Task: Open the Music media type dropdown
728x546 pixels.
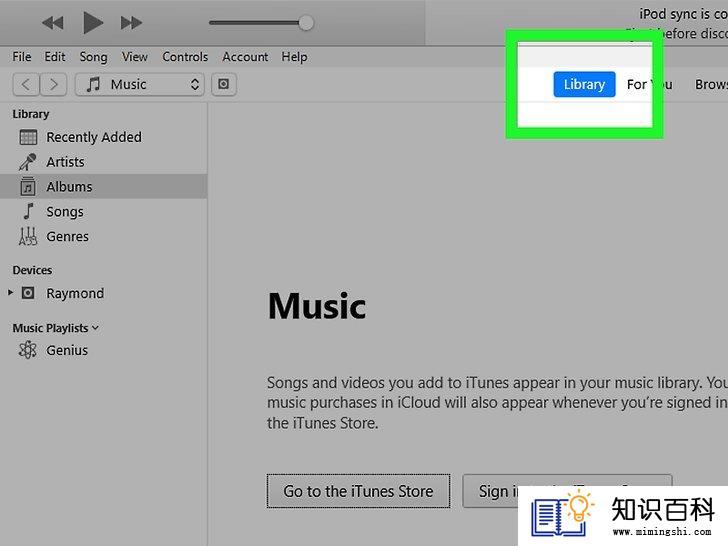Action: 139,84
